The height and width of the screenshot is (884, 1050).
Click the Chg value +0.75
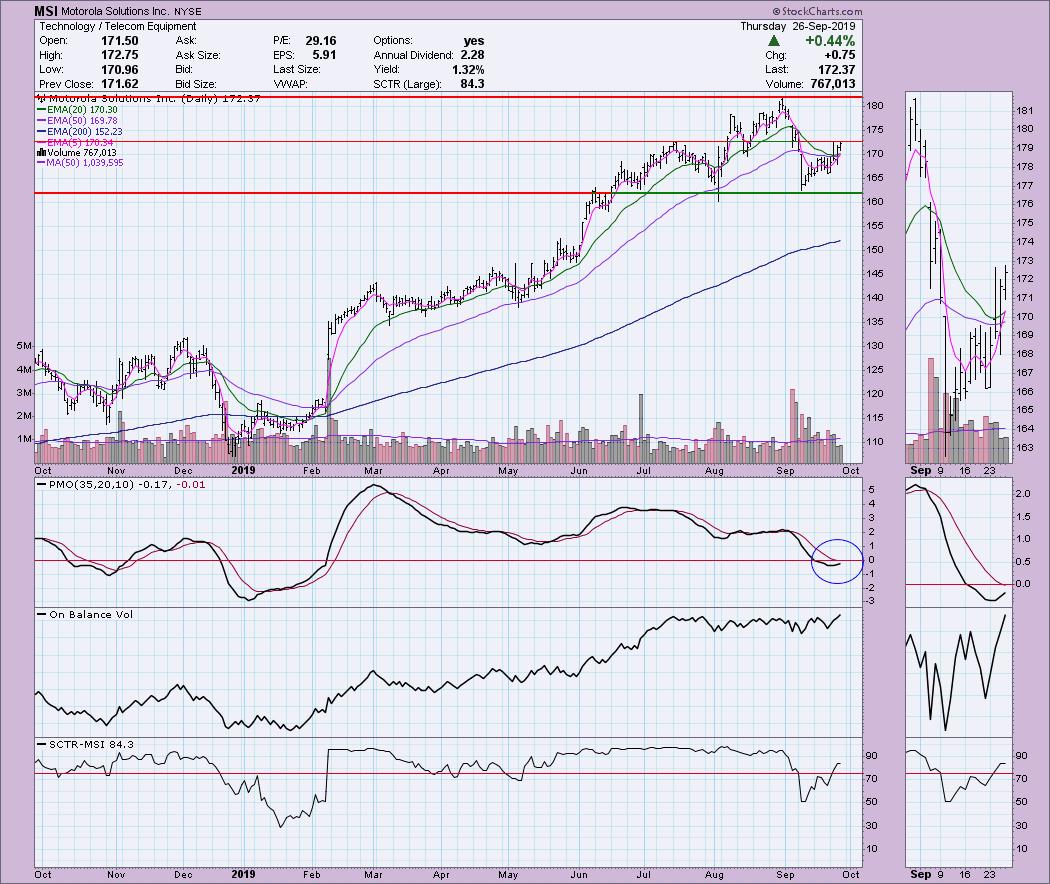pyautogui.click(x=839, y=55)
